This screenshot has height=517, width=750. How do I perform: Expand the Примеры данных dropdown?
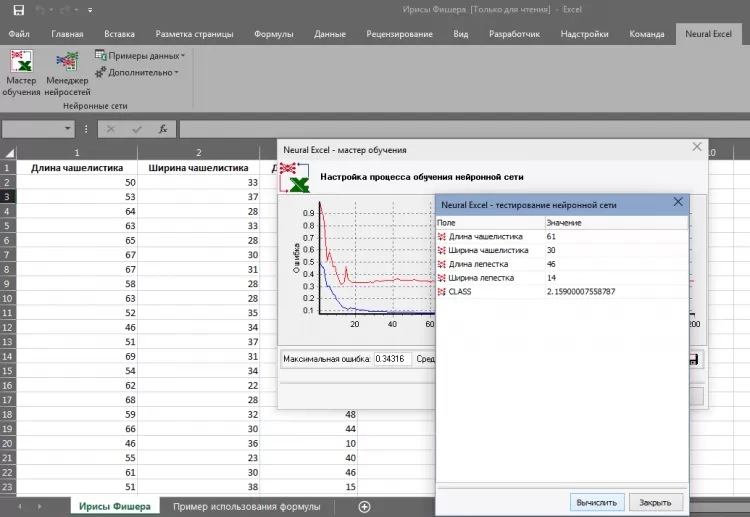(x=139, y=56)
